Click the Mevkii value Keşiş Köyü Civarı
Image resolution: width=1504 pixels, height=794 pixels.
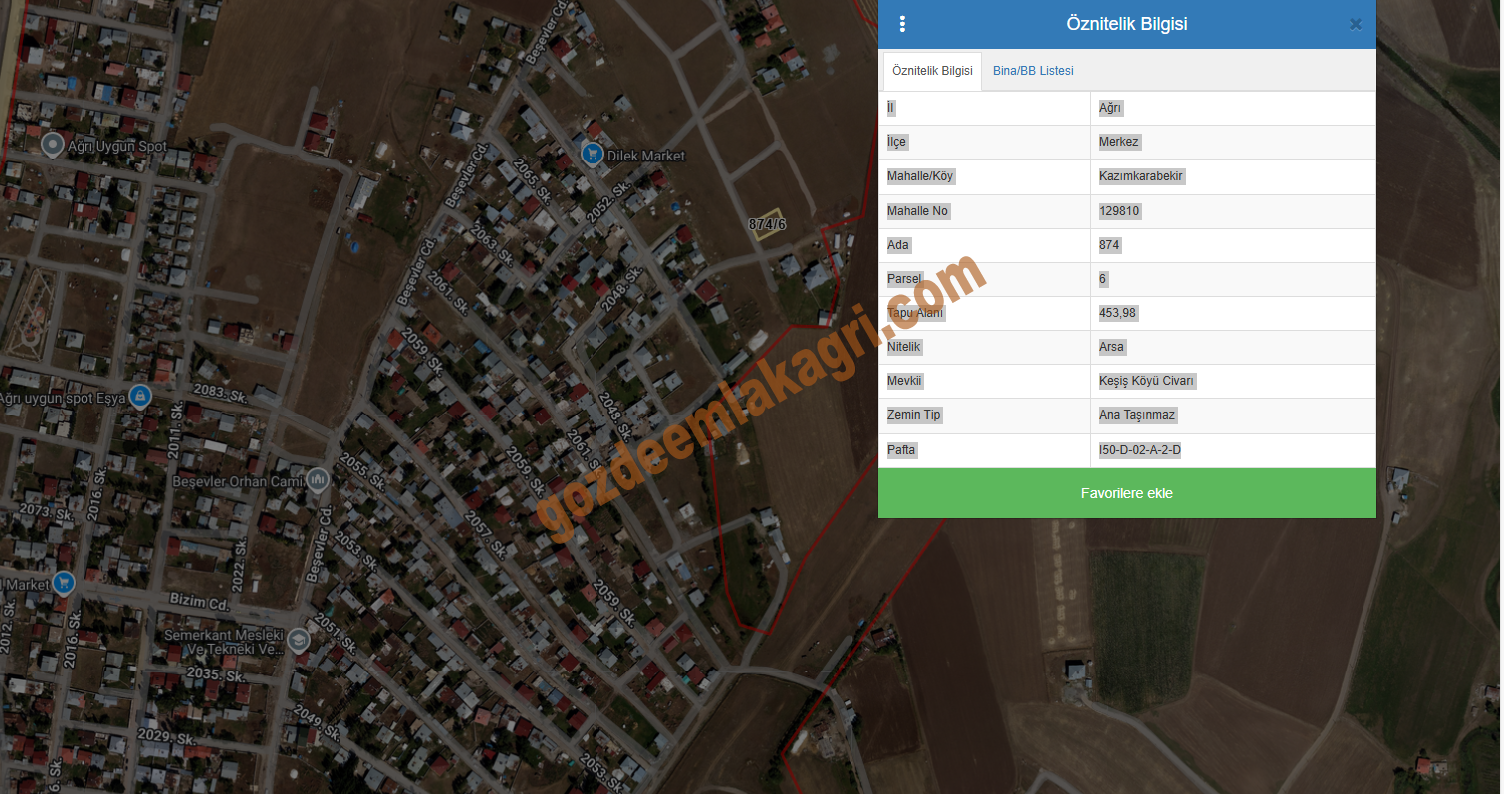click(x=1146, y=381)
